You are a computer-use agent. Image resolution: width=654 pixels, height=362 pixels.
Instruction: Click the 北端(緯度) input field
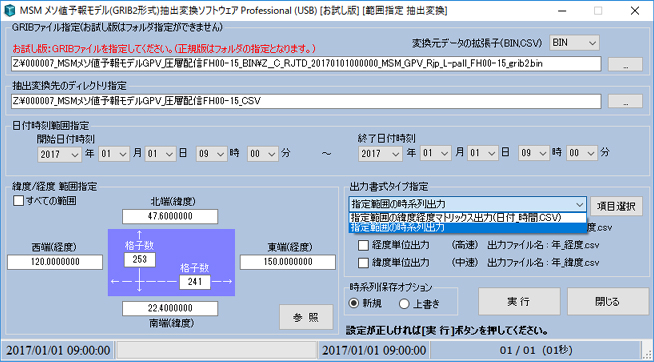coord(170,216)
